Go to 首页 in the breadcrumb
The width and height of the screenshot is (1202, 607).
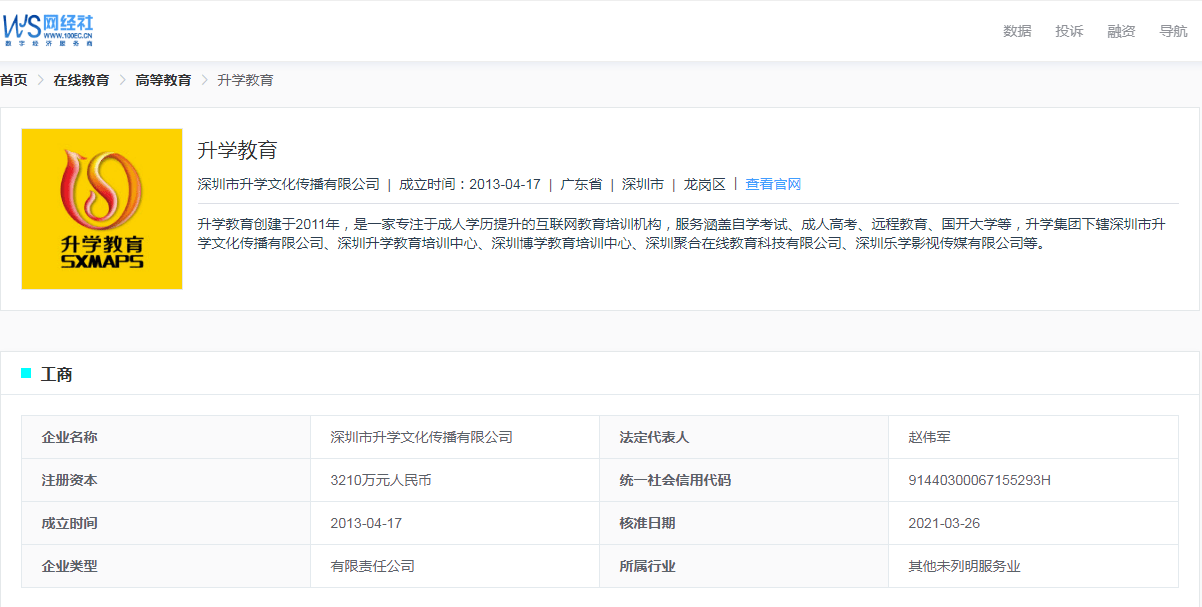click(x=14, y=80)
